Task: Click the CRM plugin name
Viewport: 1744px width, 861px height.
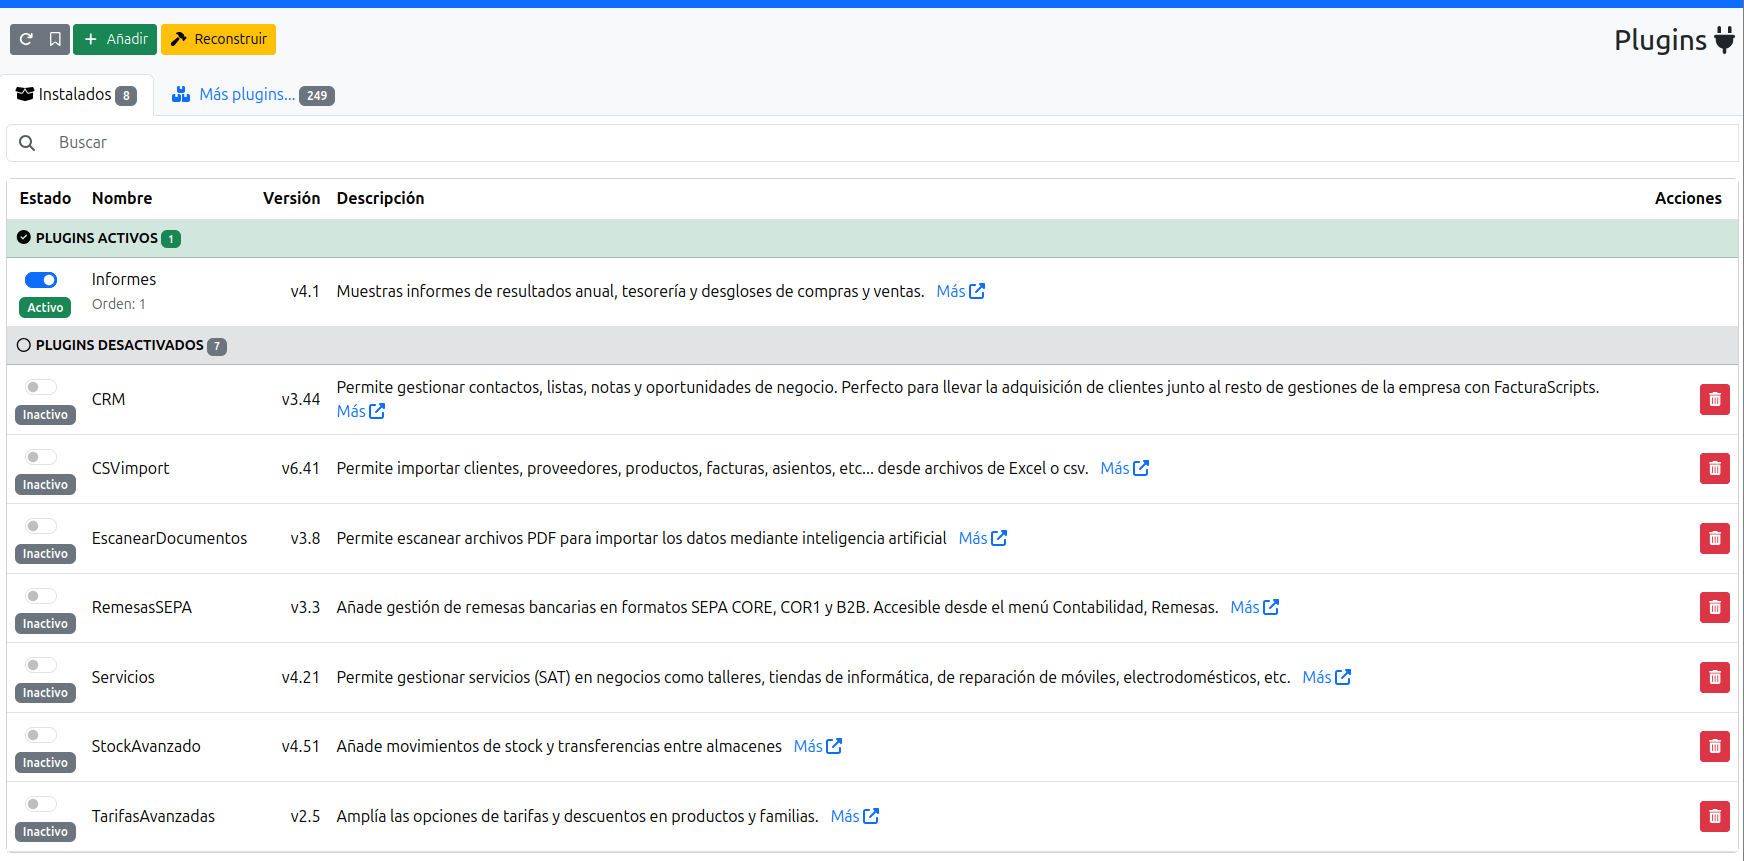Action: click(108, 399)
